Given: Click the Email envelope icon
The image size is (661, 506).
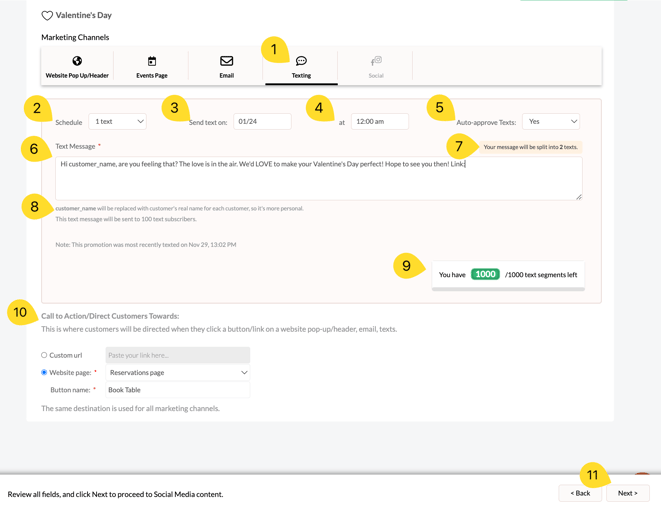Looking at the screenshot, I should (x=227, y=61).
